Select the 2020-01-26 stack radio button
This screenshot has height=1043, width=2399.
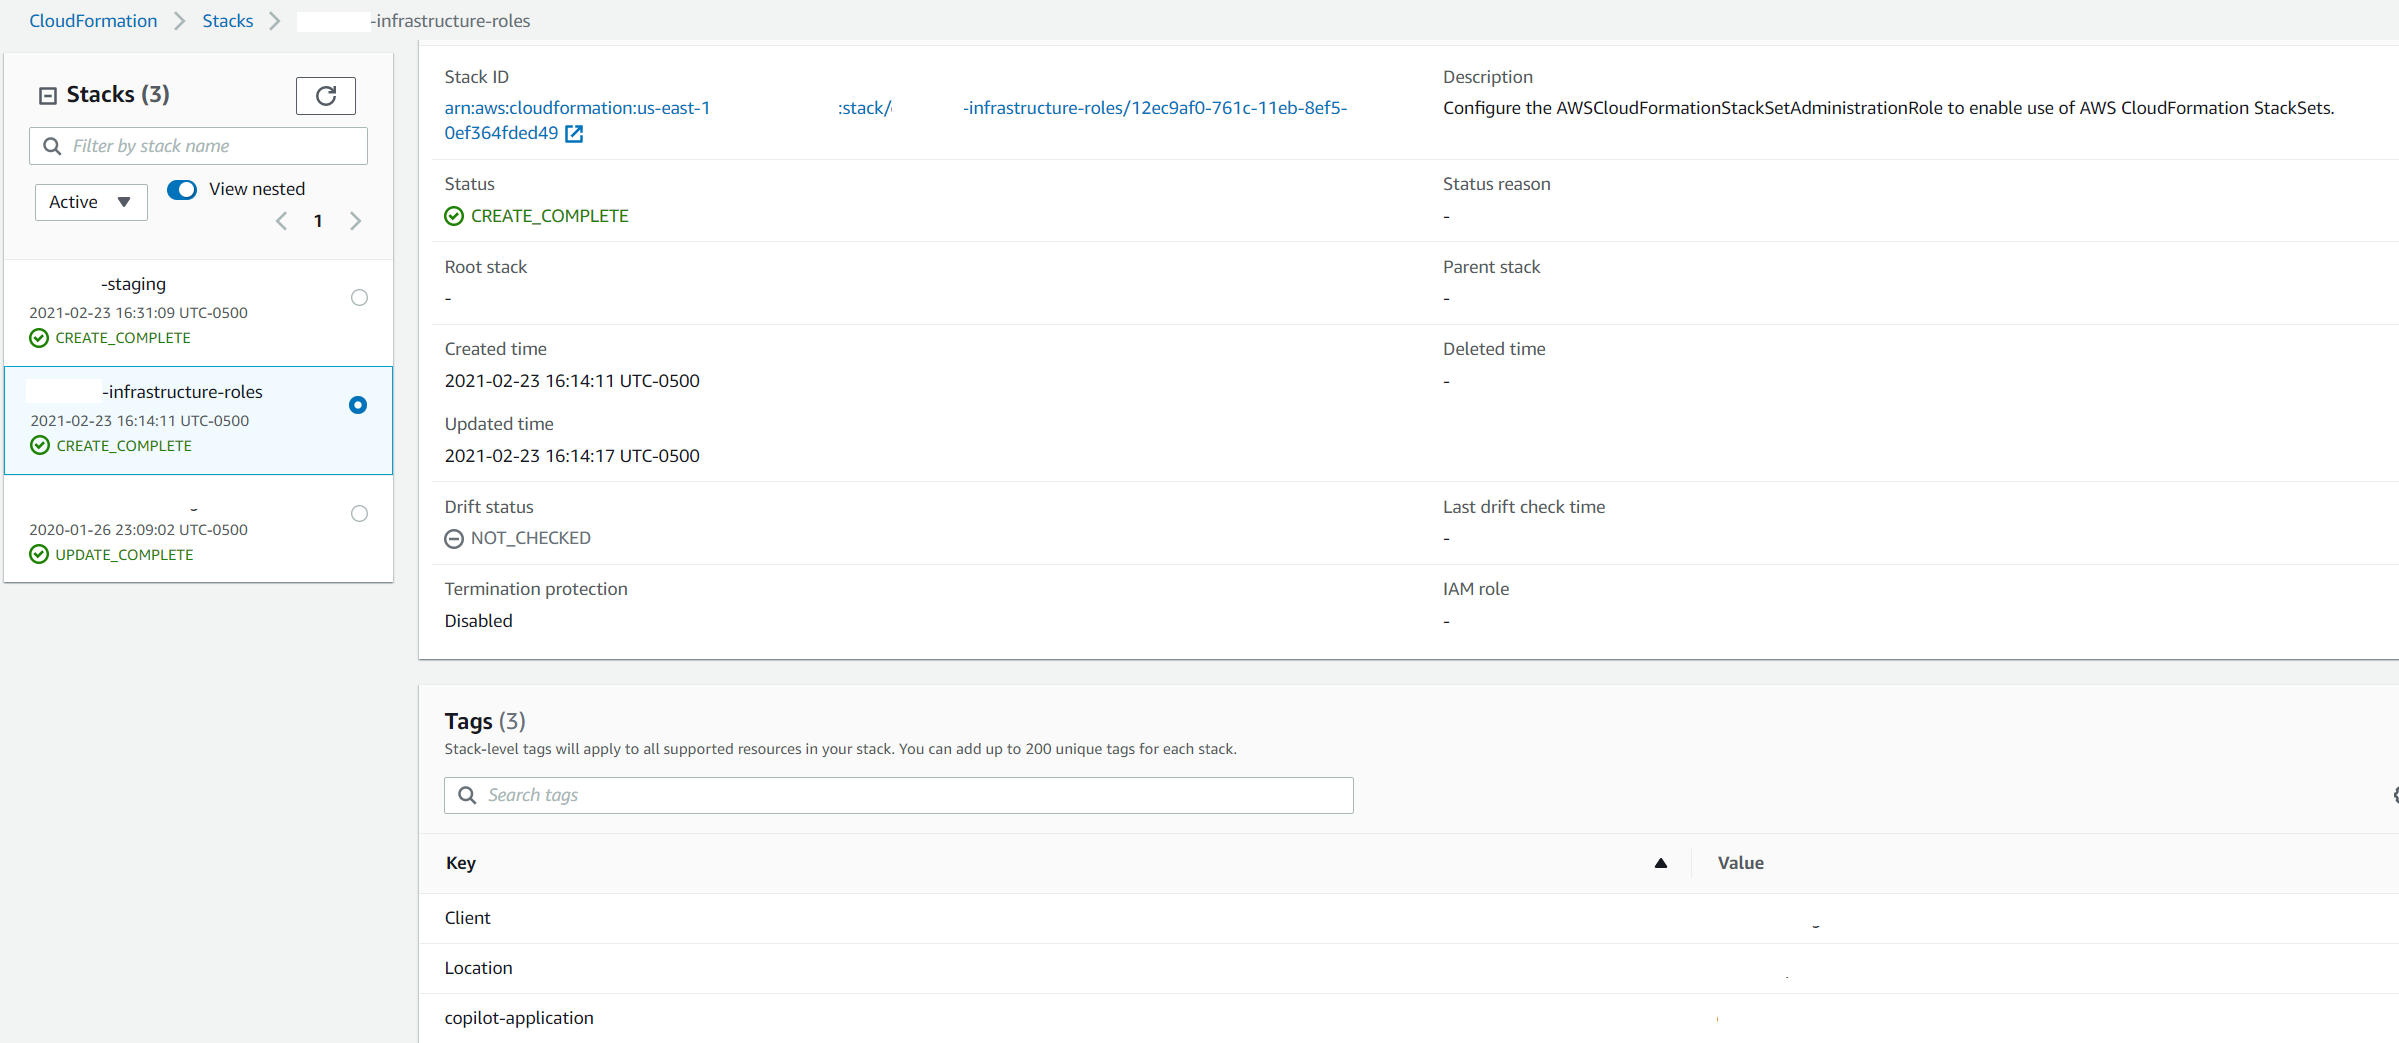click(360, 513)
